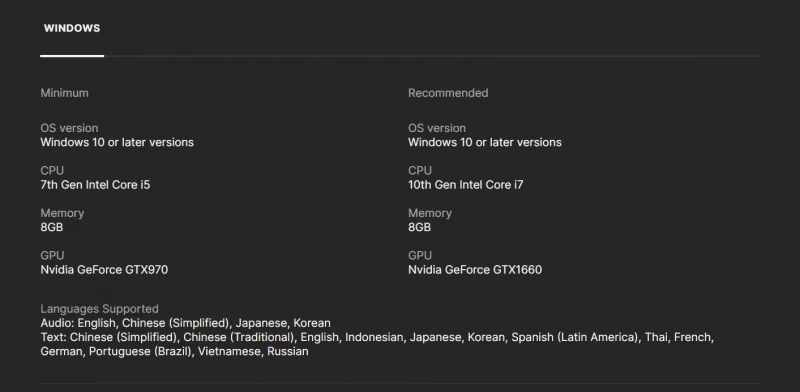800x392 pixels.
Task: Click the minimum CPU label
Action: click(x=52, y=170)
